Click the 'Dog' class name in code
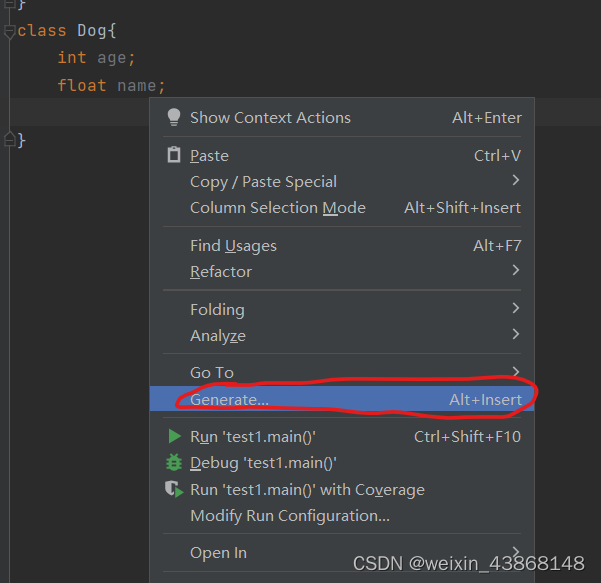Viewport: 601px width, 583px height. pos(92,31)
